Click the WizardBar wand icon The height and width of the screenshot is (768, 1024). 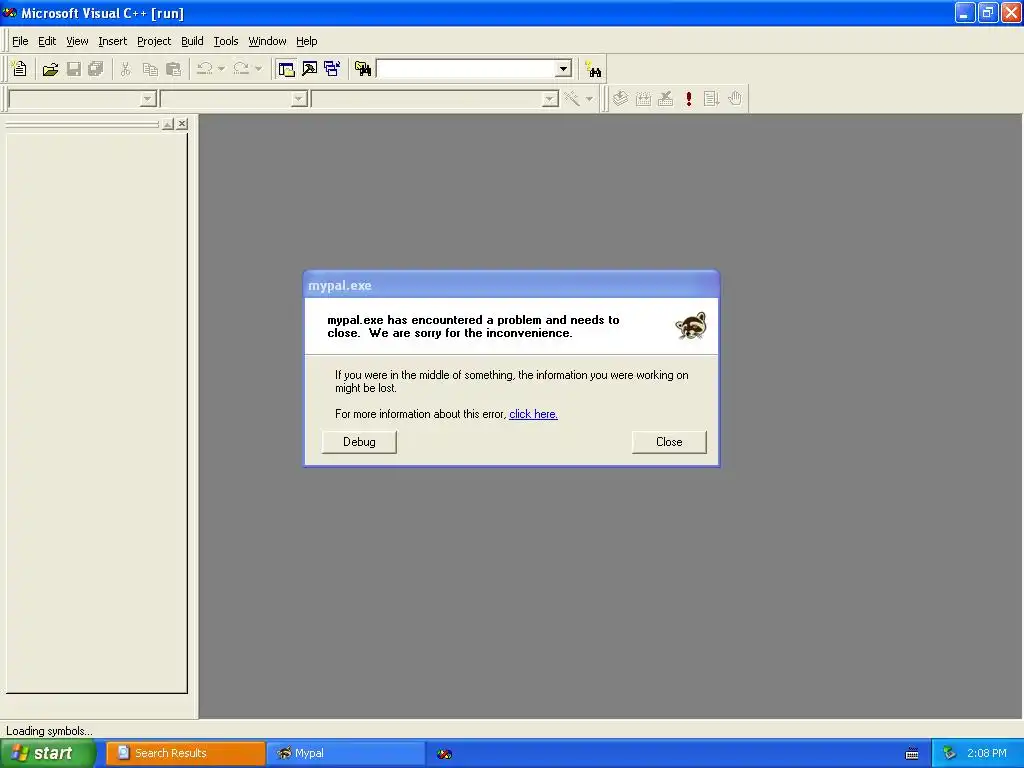(x=572, y=99)
